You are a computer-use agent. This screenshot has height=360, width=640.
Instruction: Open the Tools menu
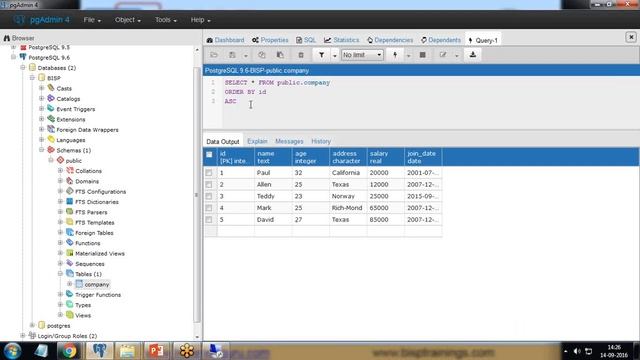pos(166,20)
